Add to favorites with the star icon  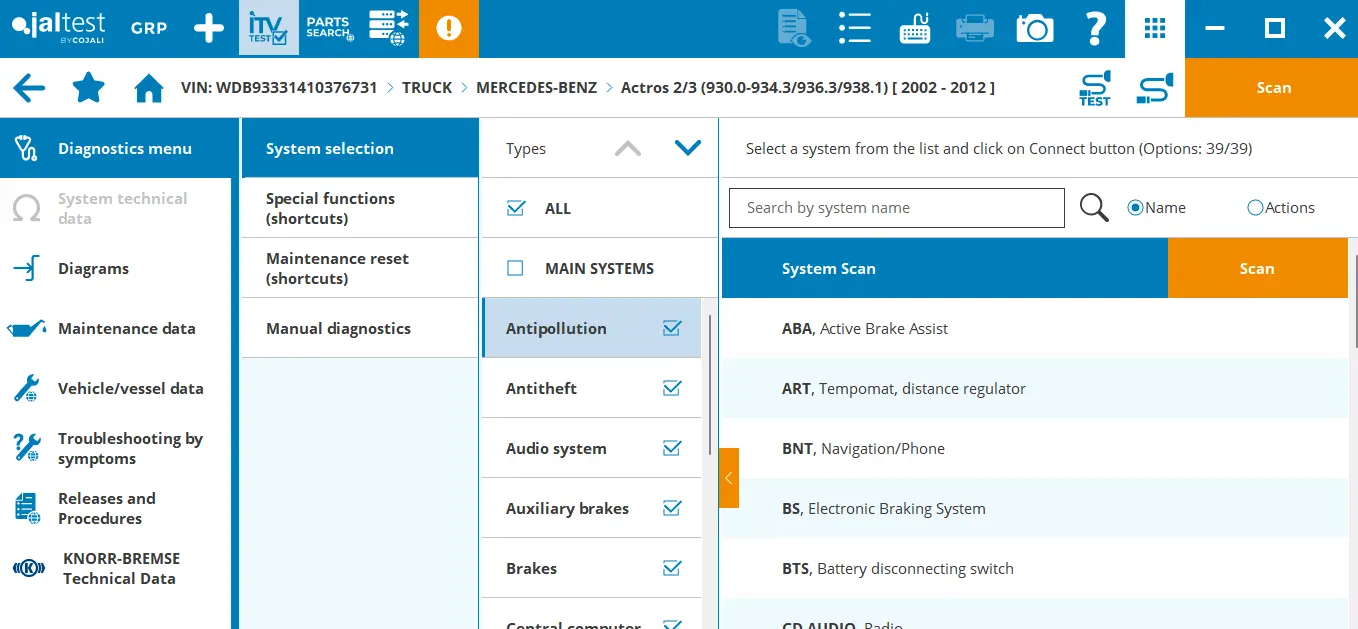(x=89, y=88)
